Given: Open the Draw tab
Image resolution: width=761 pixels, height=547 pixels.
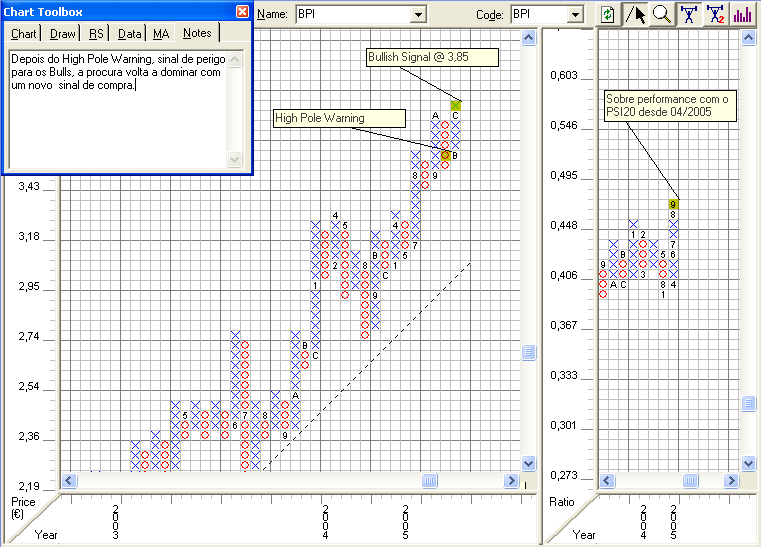Looking at the screenshot, I should [62, 34].
